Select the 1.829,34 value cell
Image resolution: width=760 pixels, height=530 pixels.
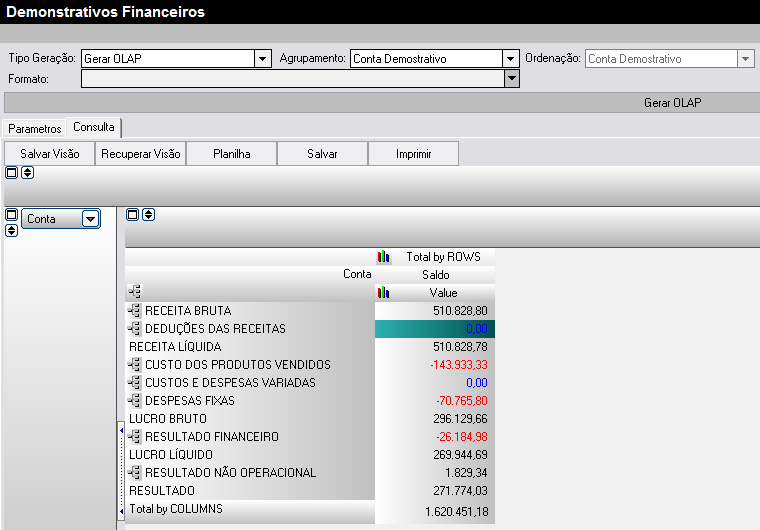tap(435, 472)
